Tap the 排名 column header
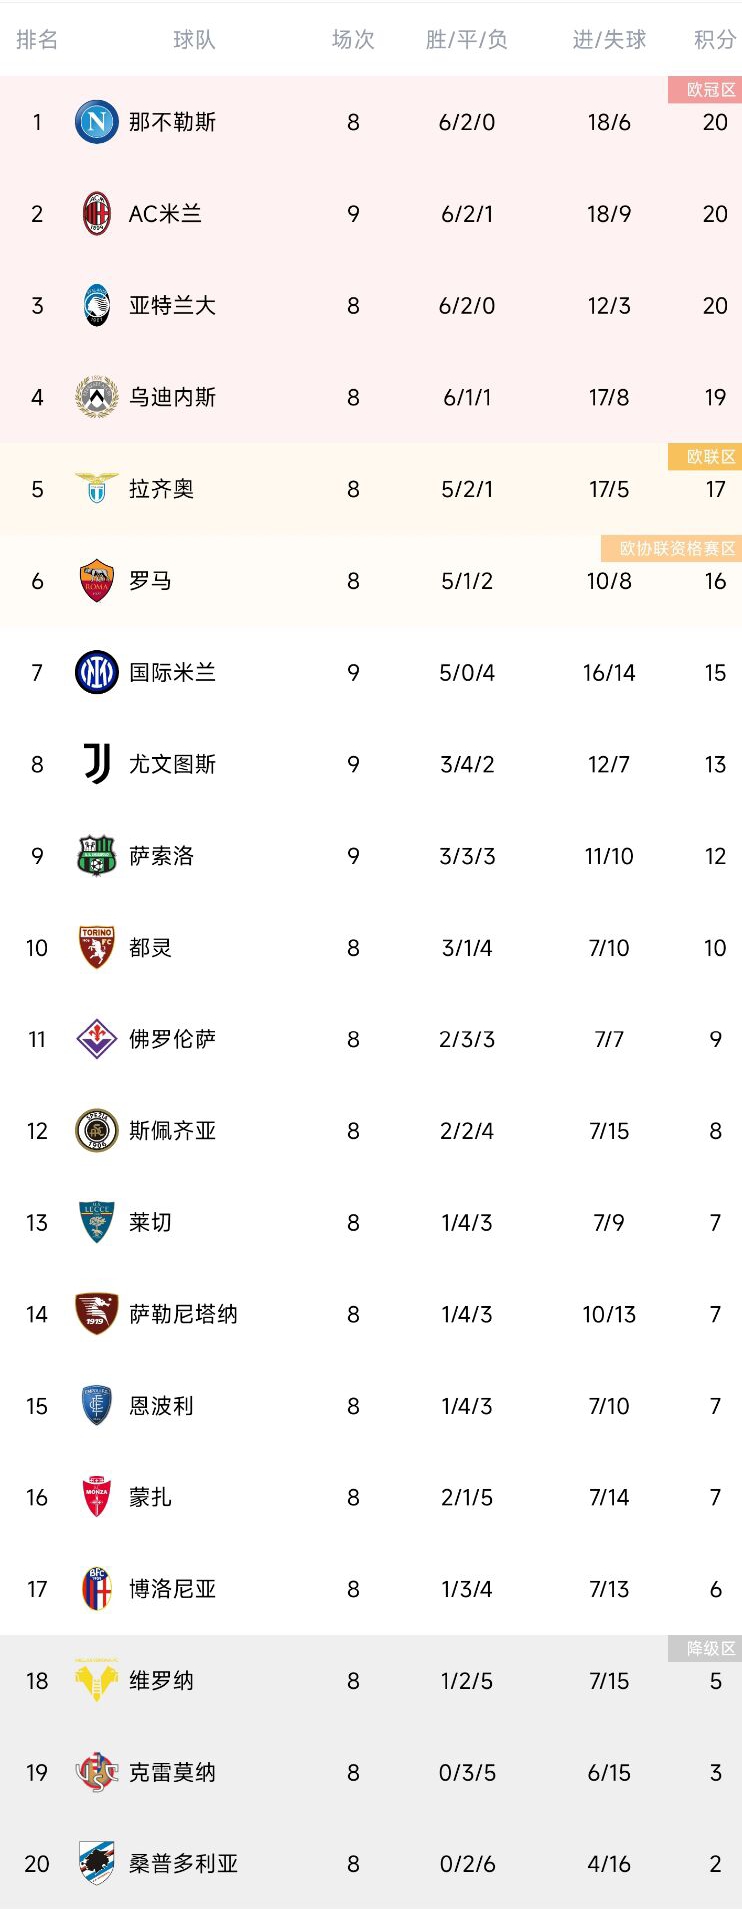Viewport: 742px width, 1909px height. click(37, 39)
